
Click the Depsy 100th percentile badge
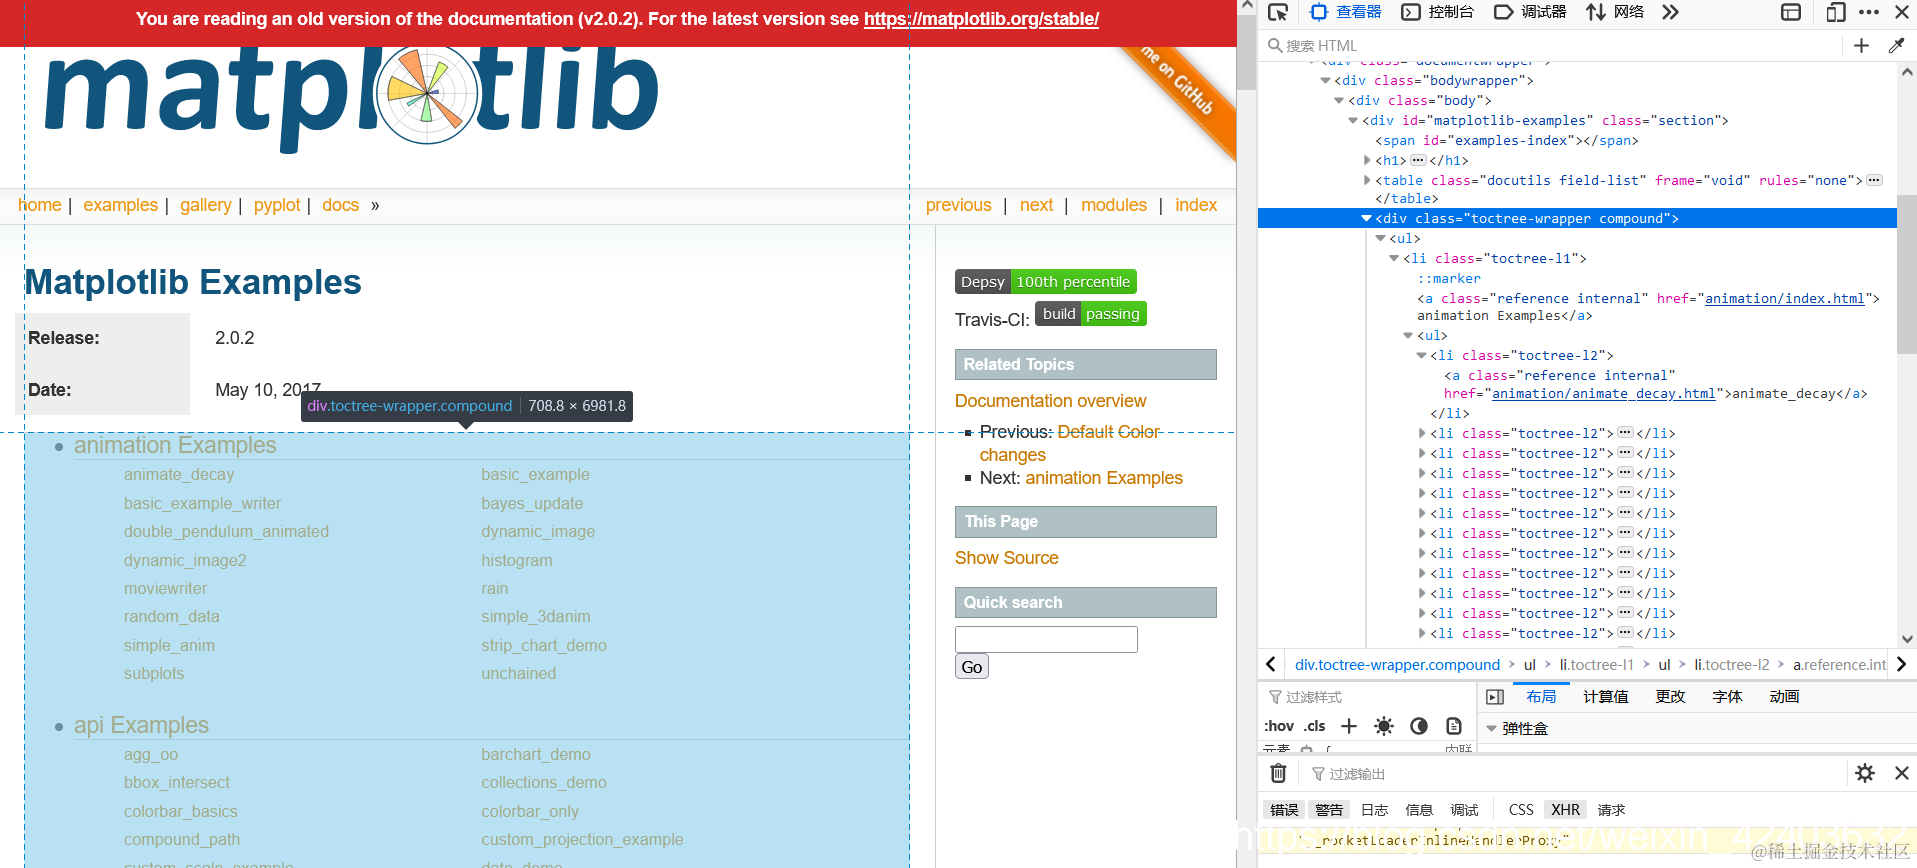1045,282
